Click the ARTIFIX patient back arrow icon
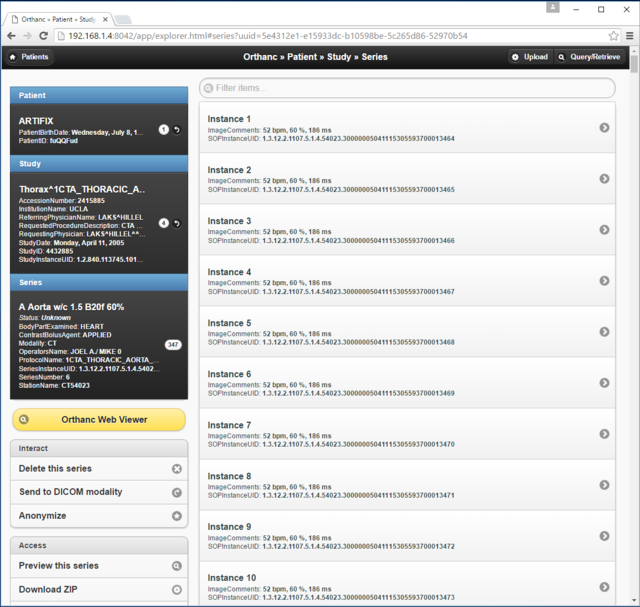Screen dimensions: 640x607 point(177,130)
